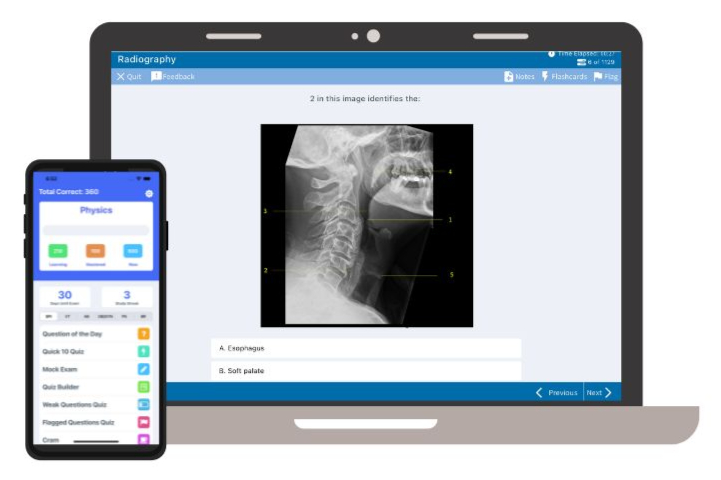Open Weak Questions Quiz icon
The image size is (721, 480).
(143, 405)
